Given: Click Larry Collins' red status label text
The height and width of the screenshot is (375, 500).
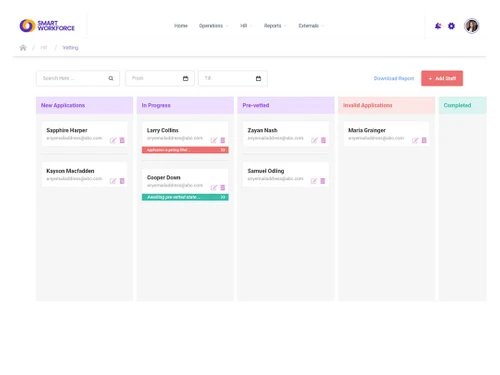Looking at the screenshot, I should (169, 150).
